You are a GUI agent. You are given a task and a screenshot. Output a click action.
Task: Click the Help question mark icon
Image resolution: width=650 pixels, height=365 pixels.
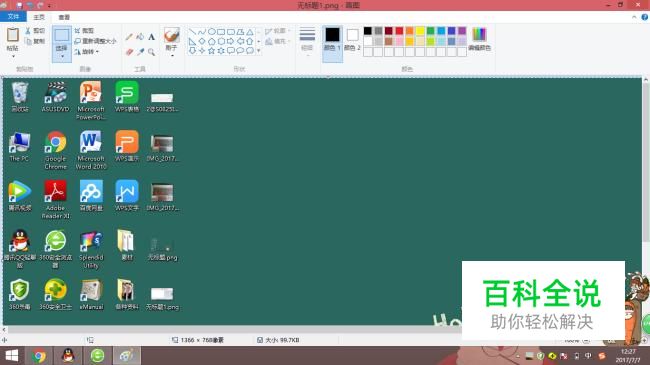click(x=645, y=17)
